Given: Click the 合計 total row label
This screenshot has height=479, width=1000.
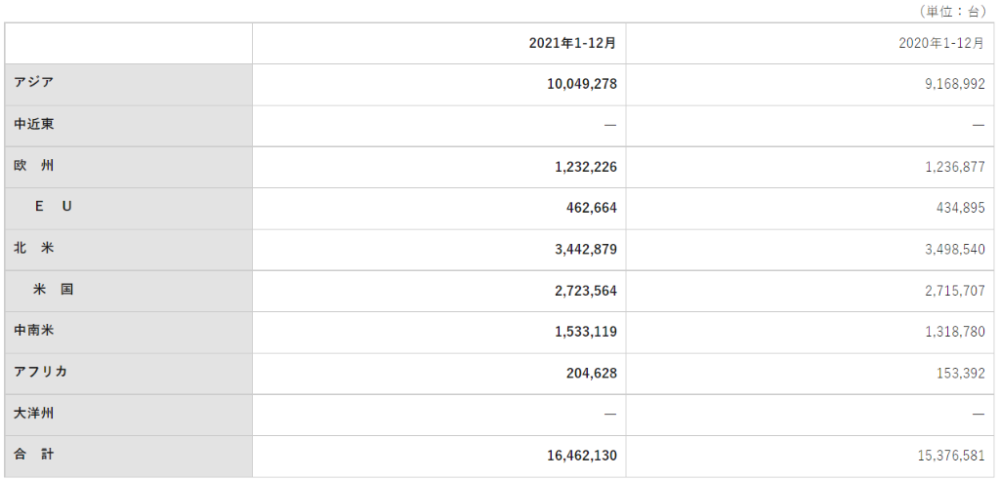Looking at the screenshot, I should [x=34, y=454].
